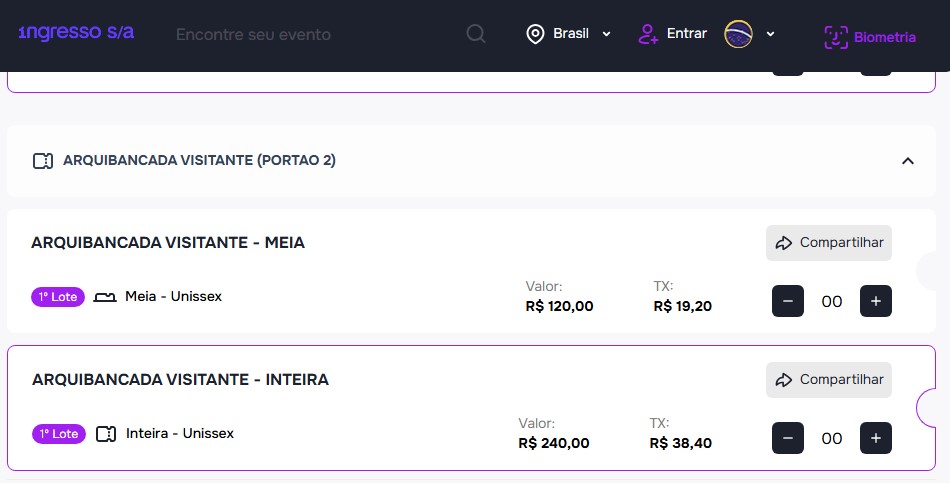Share the Arquibancada Visitante - Inteira ticket
Image resolution: width=950 pixels, height=483 pixels.
829,380
